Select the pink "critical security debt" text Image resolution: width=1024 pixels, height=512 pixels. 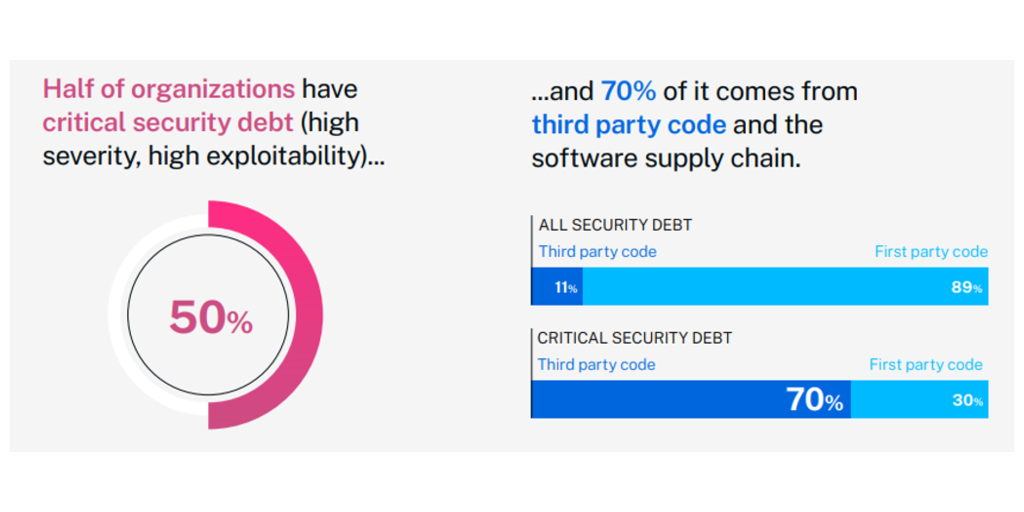[x=168, y=123]
